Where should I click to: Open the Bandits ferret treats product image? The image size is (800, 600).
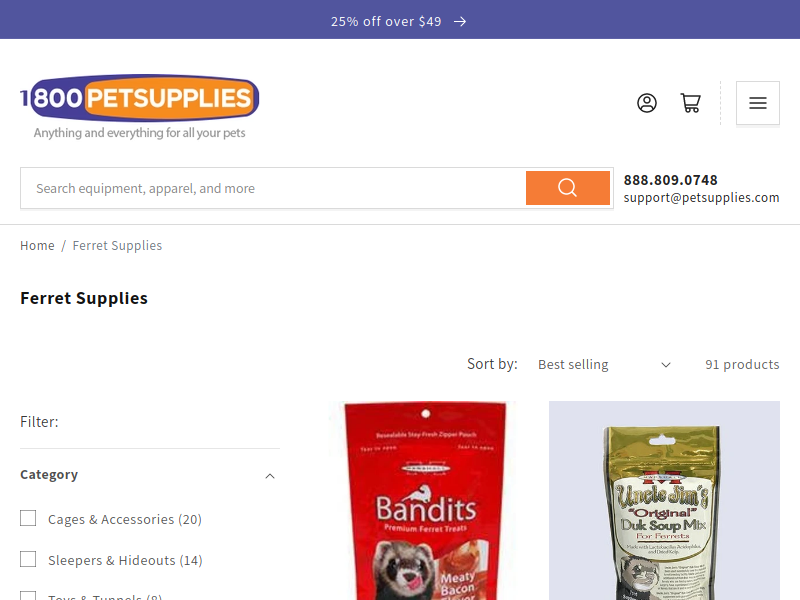pos(424,501)
